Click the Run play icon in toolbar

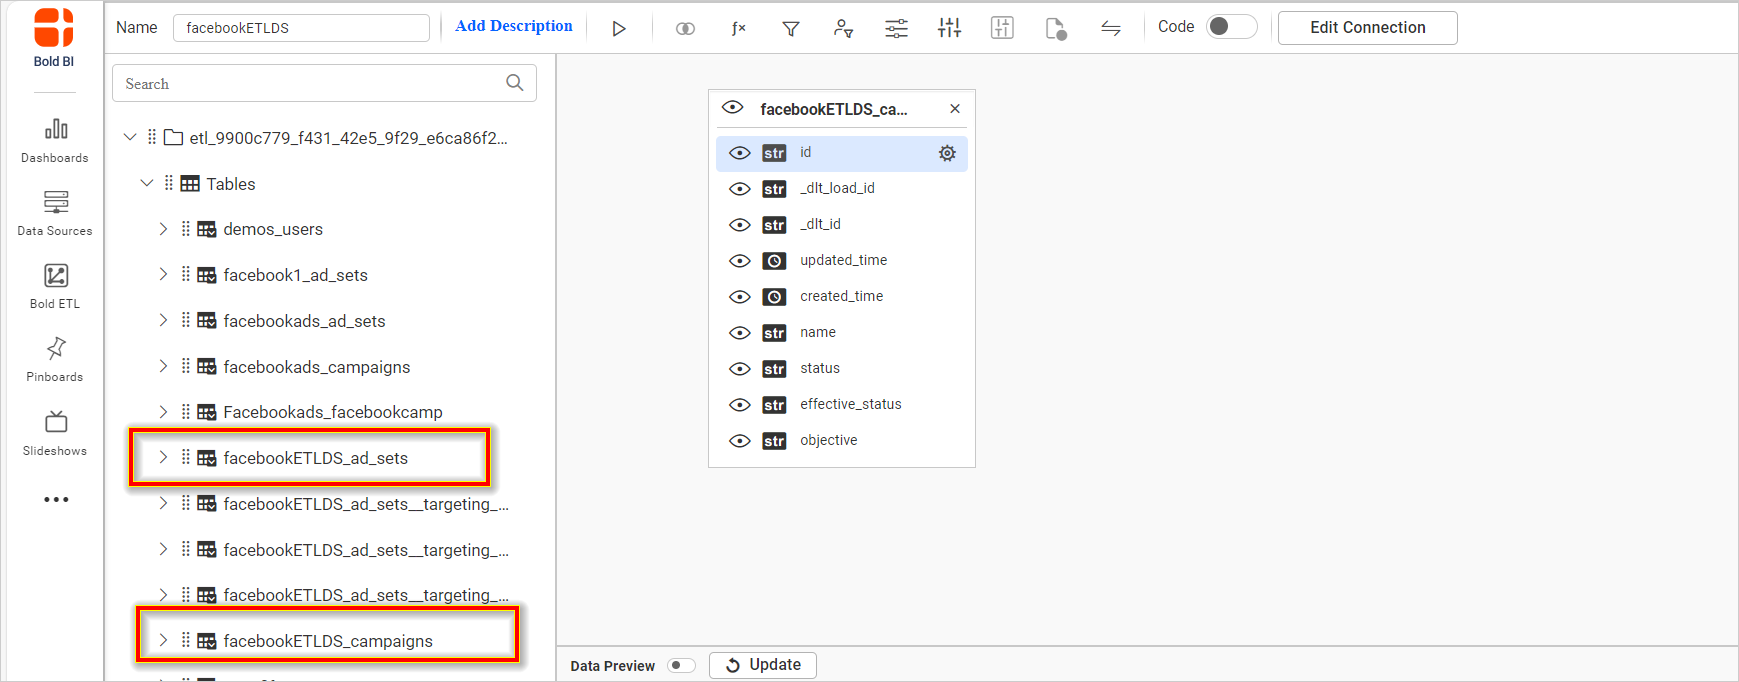click(x=619, y=28)
